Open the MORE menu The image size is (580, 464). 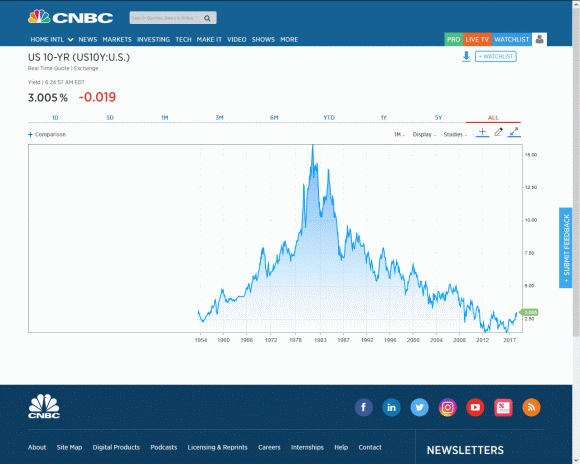click(289, 40)
